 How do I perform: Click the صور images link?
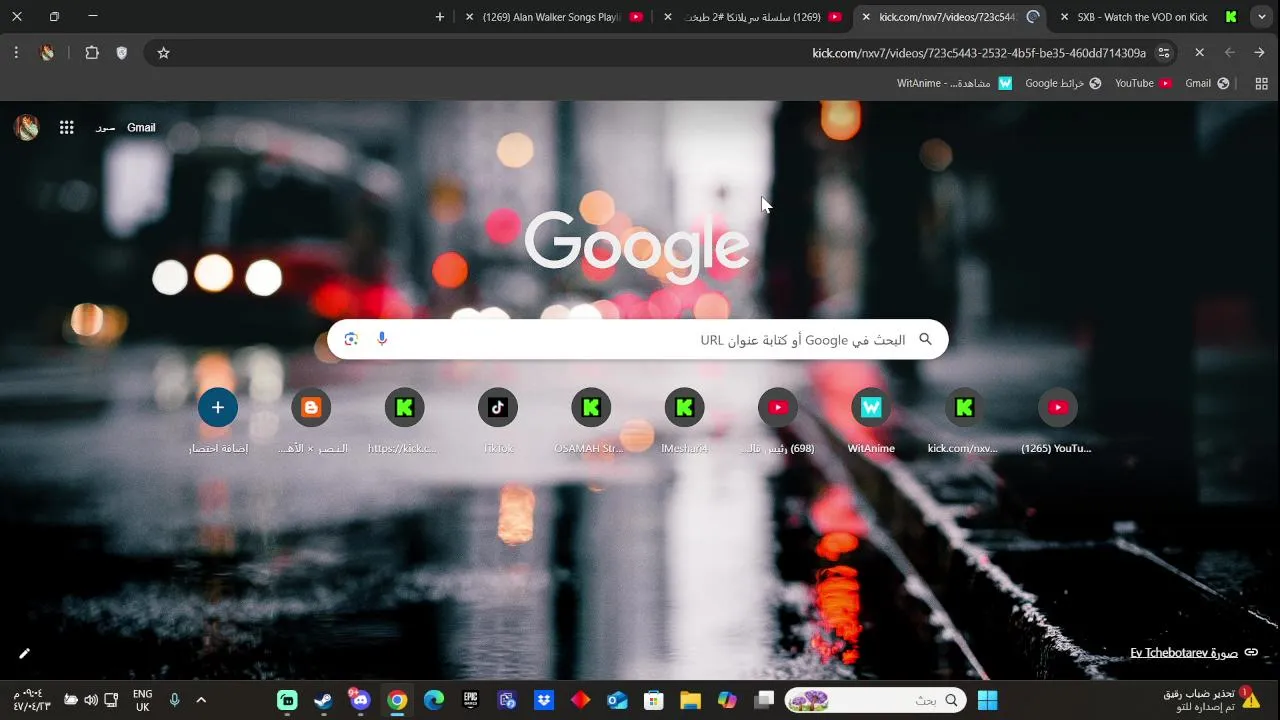click(x=105, y=128)
